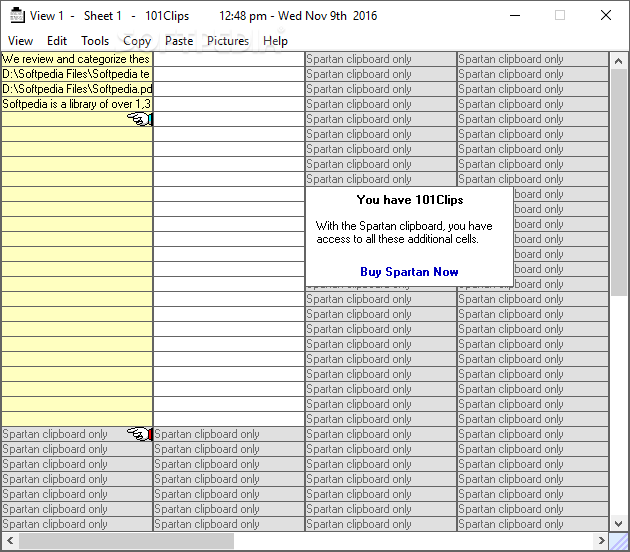Click the 101Clips clipboard icon in title bar
Image resolution: width=630 pixels, height=552 pixels.
click(17, 15)
